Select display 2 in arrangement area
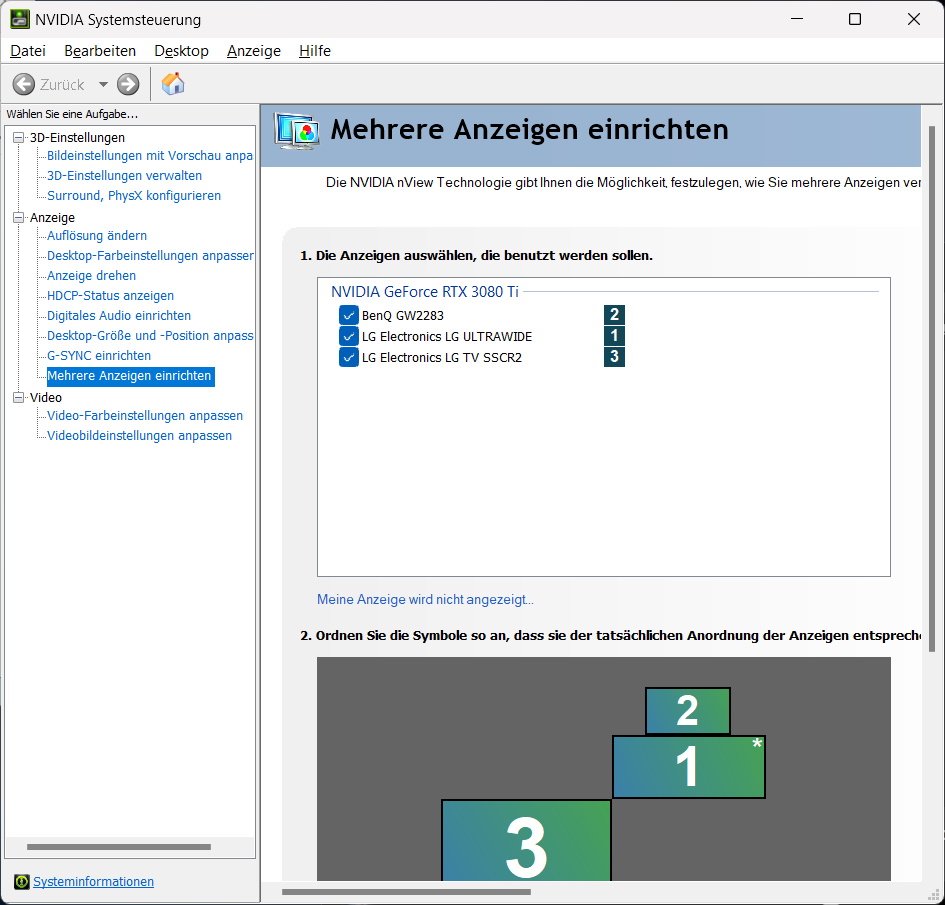This screenshot has height=905, width=945. pos(688,711)
